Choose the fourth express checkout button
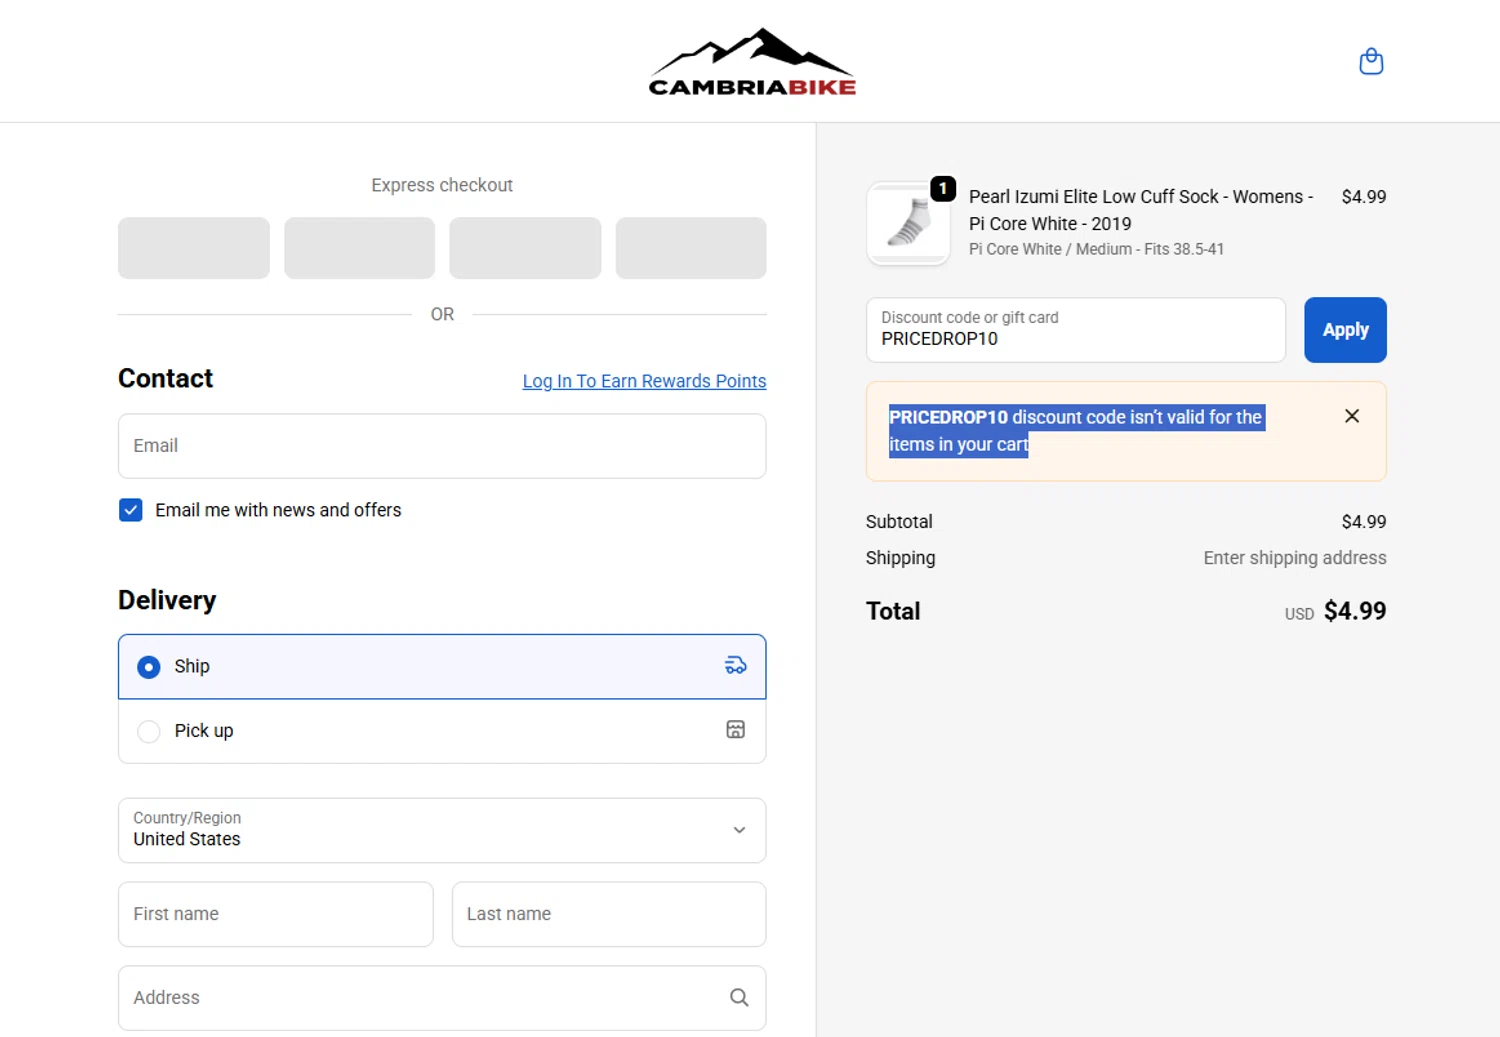Screen dimensions: 1500x1037 click(x=691, y=248)
